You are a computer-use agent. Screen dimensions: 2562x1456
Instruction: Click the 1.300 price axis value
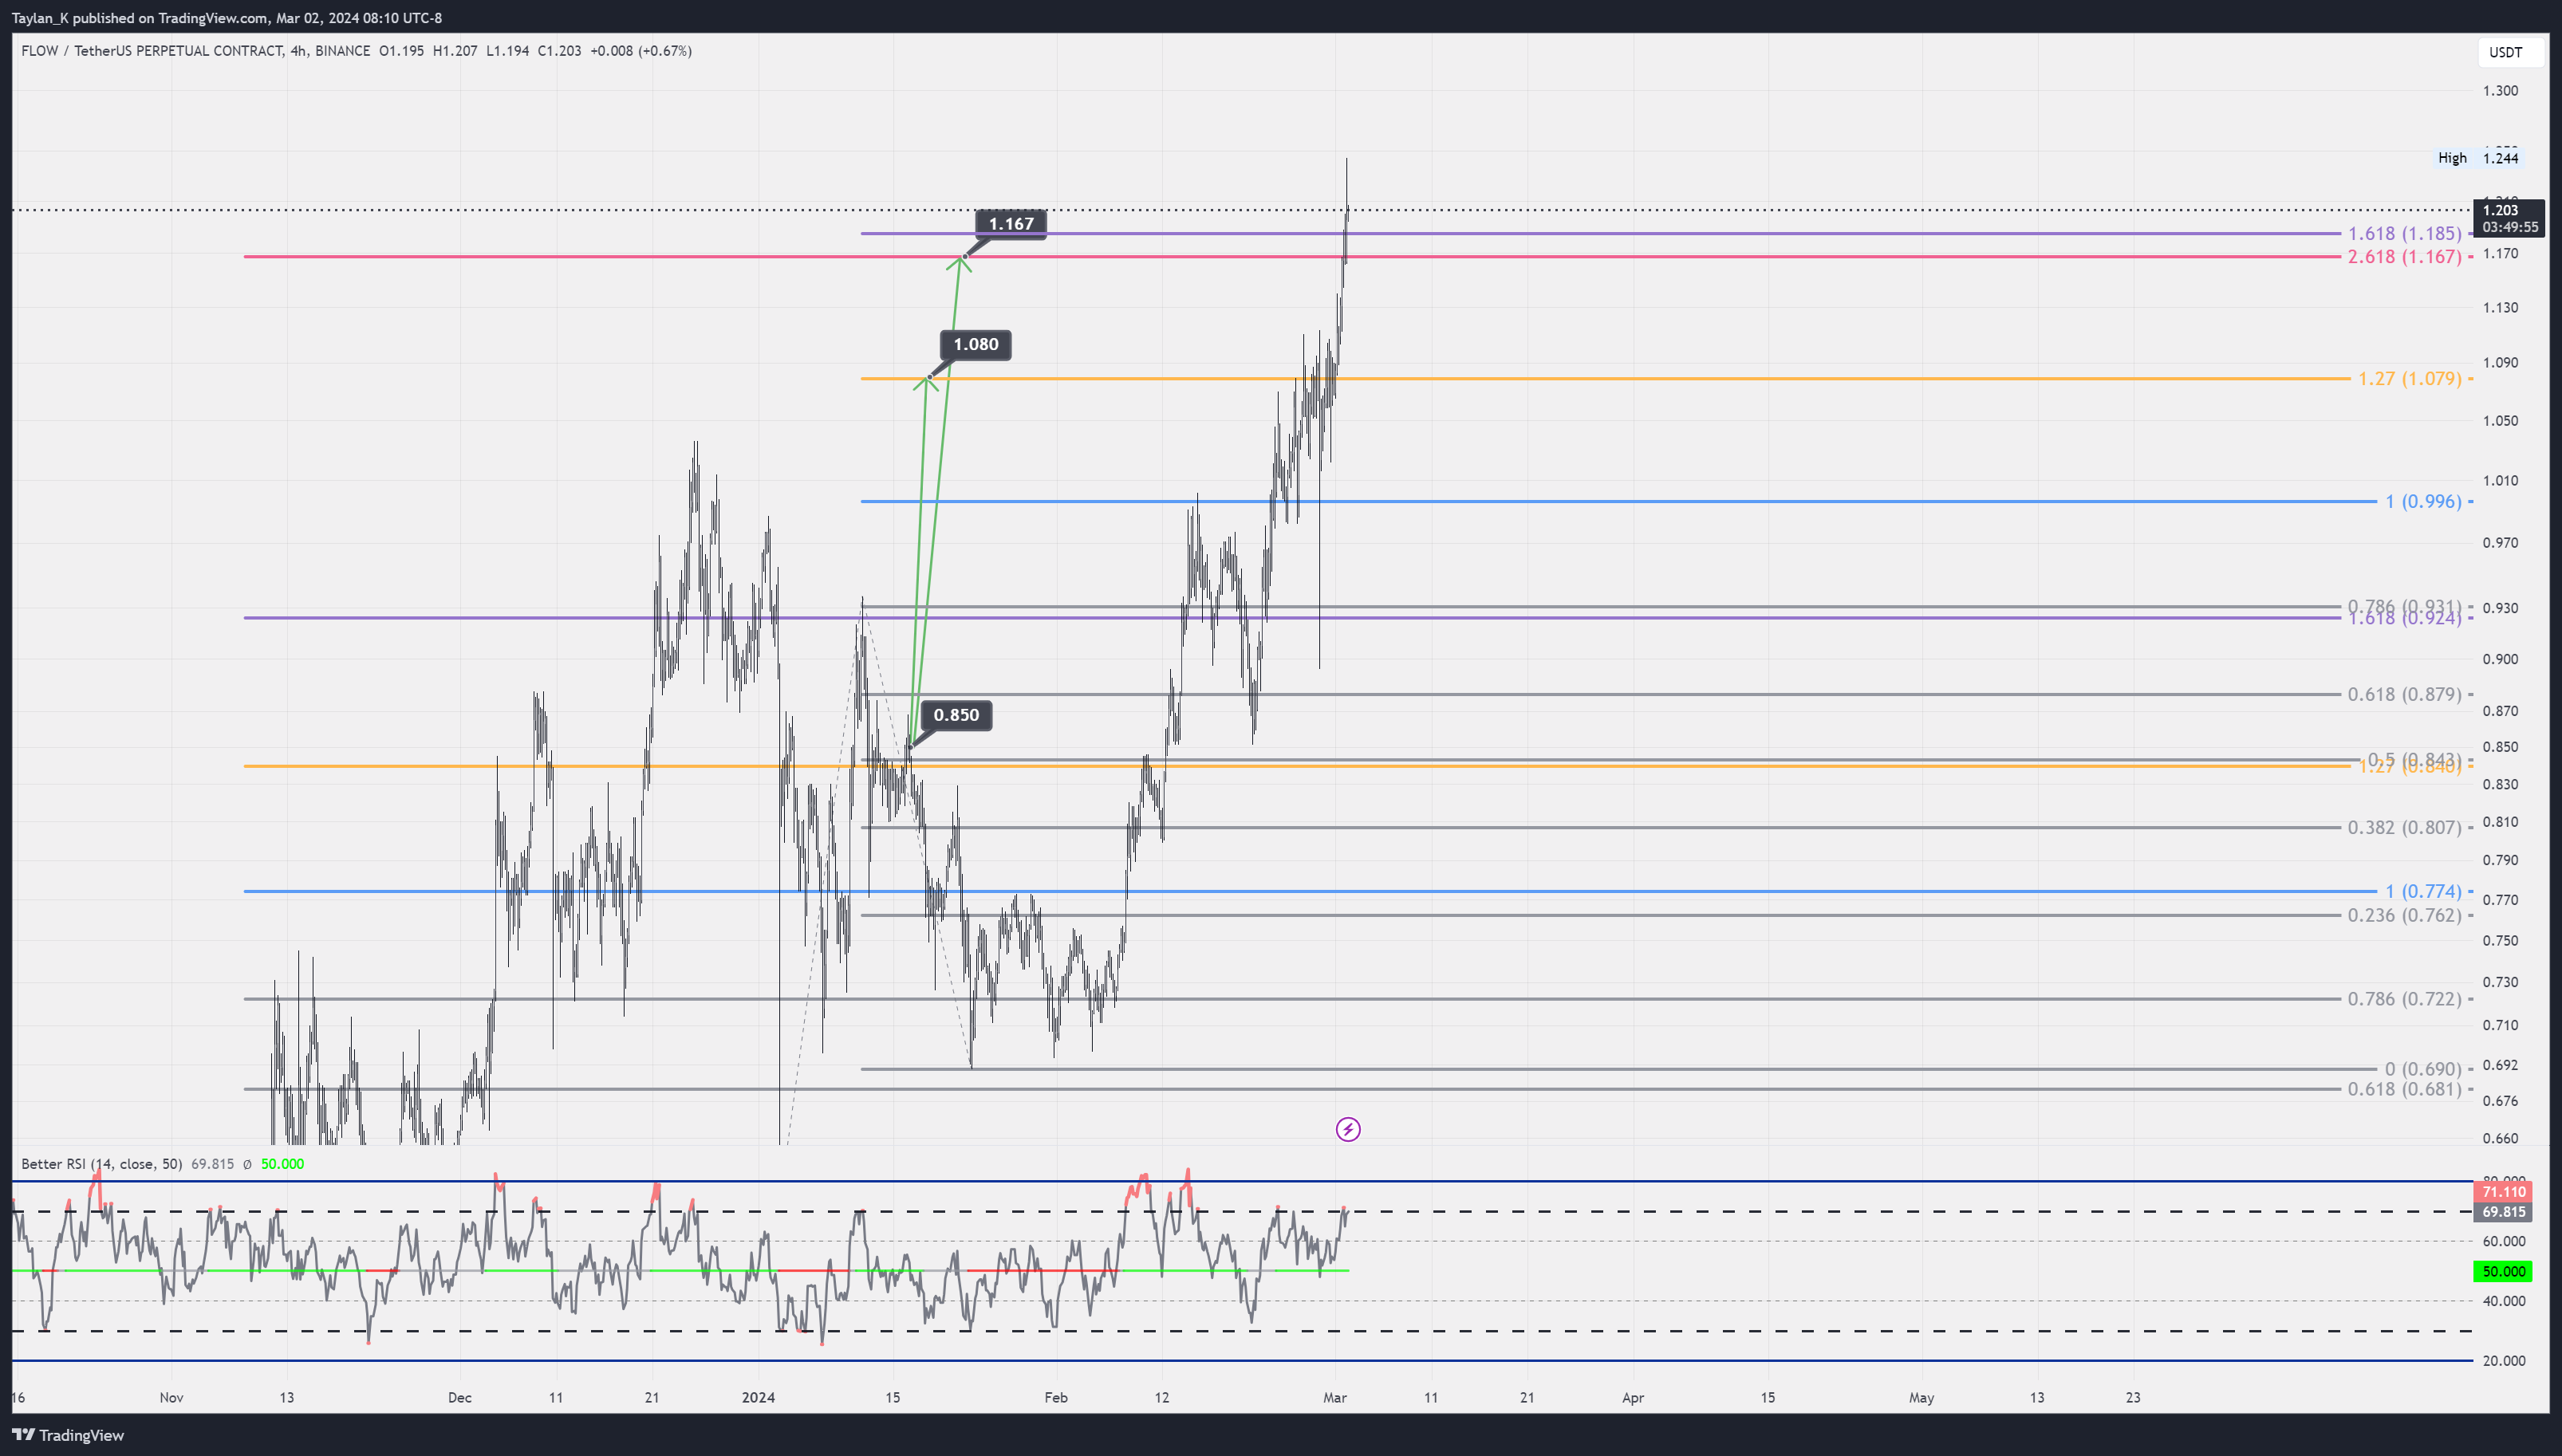pyautogui.click(x=2500, y=91)
